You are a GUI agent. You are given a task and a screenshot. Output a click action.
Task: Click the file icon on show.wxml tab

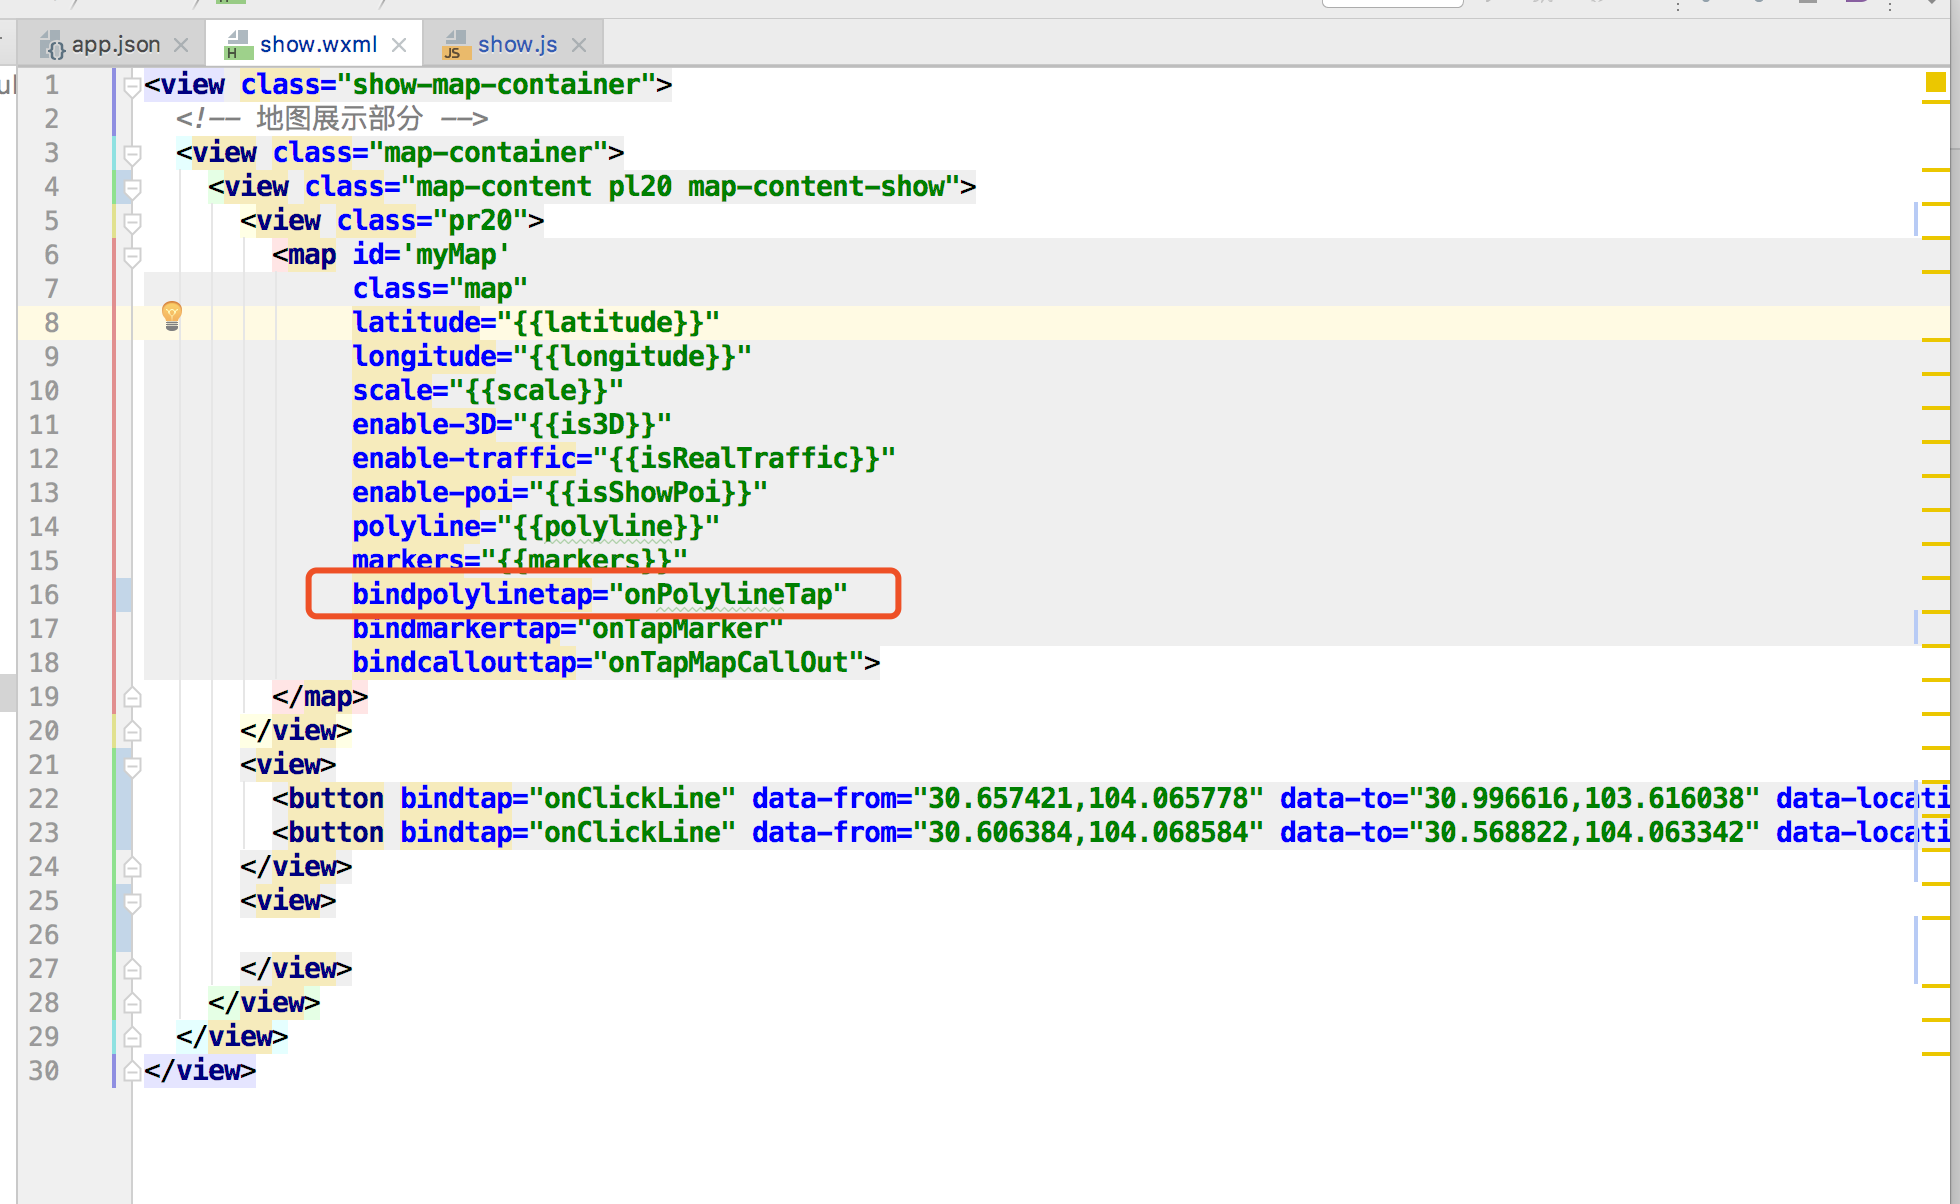(x=237, y=45)
